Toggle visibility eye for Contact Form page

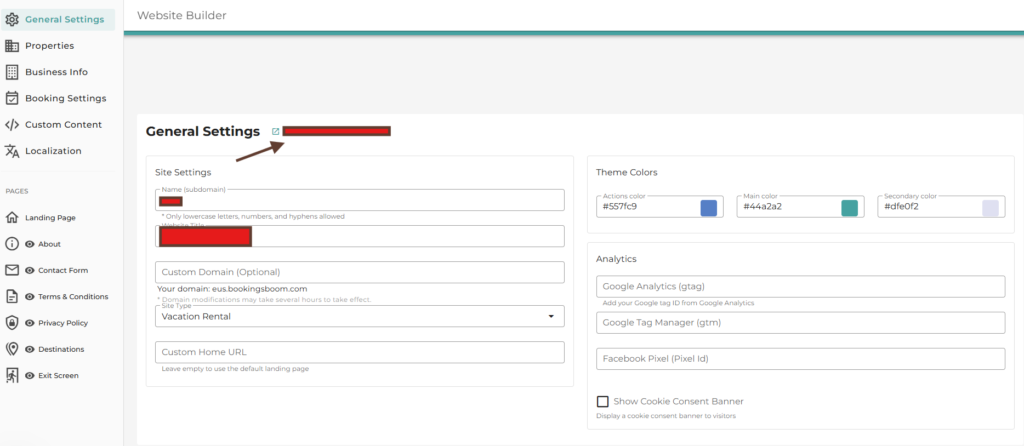[x=30, y=270]
